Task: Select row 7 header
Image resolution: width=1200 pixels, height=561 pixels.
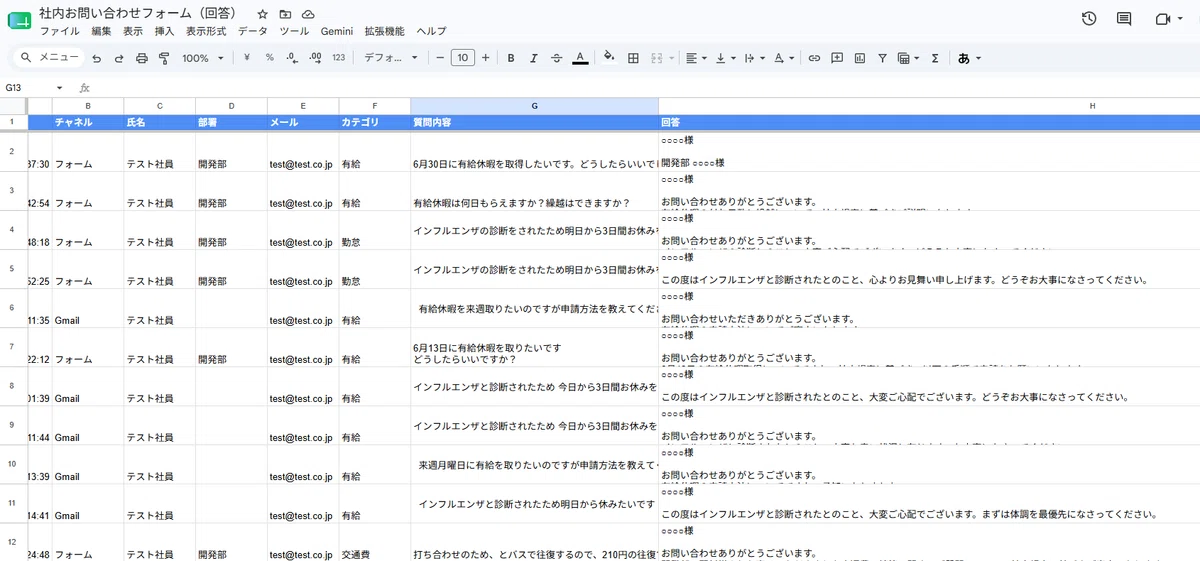Action: pyautogui.click(x=12, y=347)
